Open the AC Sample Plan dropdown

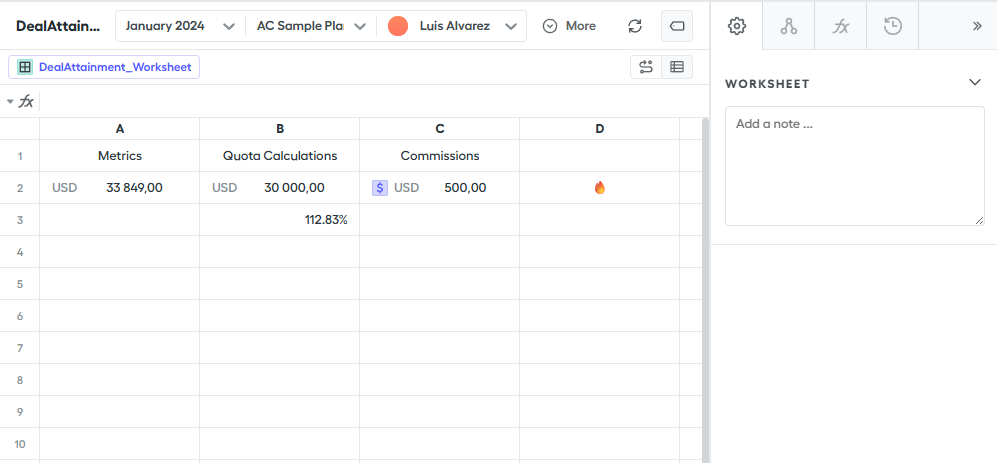[309, 26]
